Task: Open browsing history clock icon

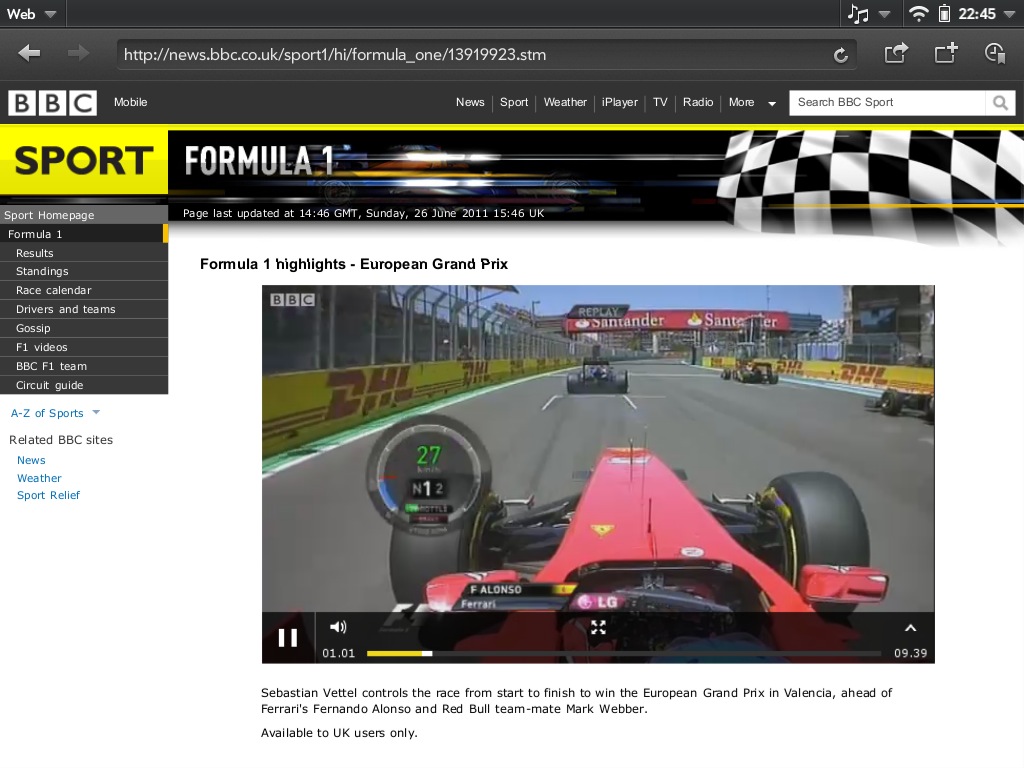Action: click(x=995, y=53)
